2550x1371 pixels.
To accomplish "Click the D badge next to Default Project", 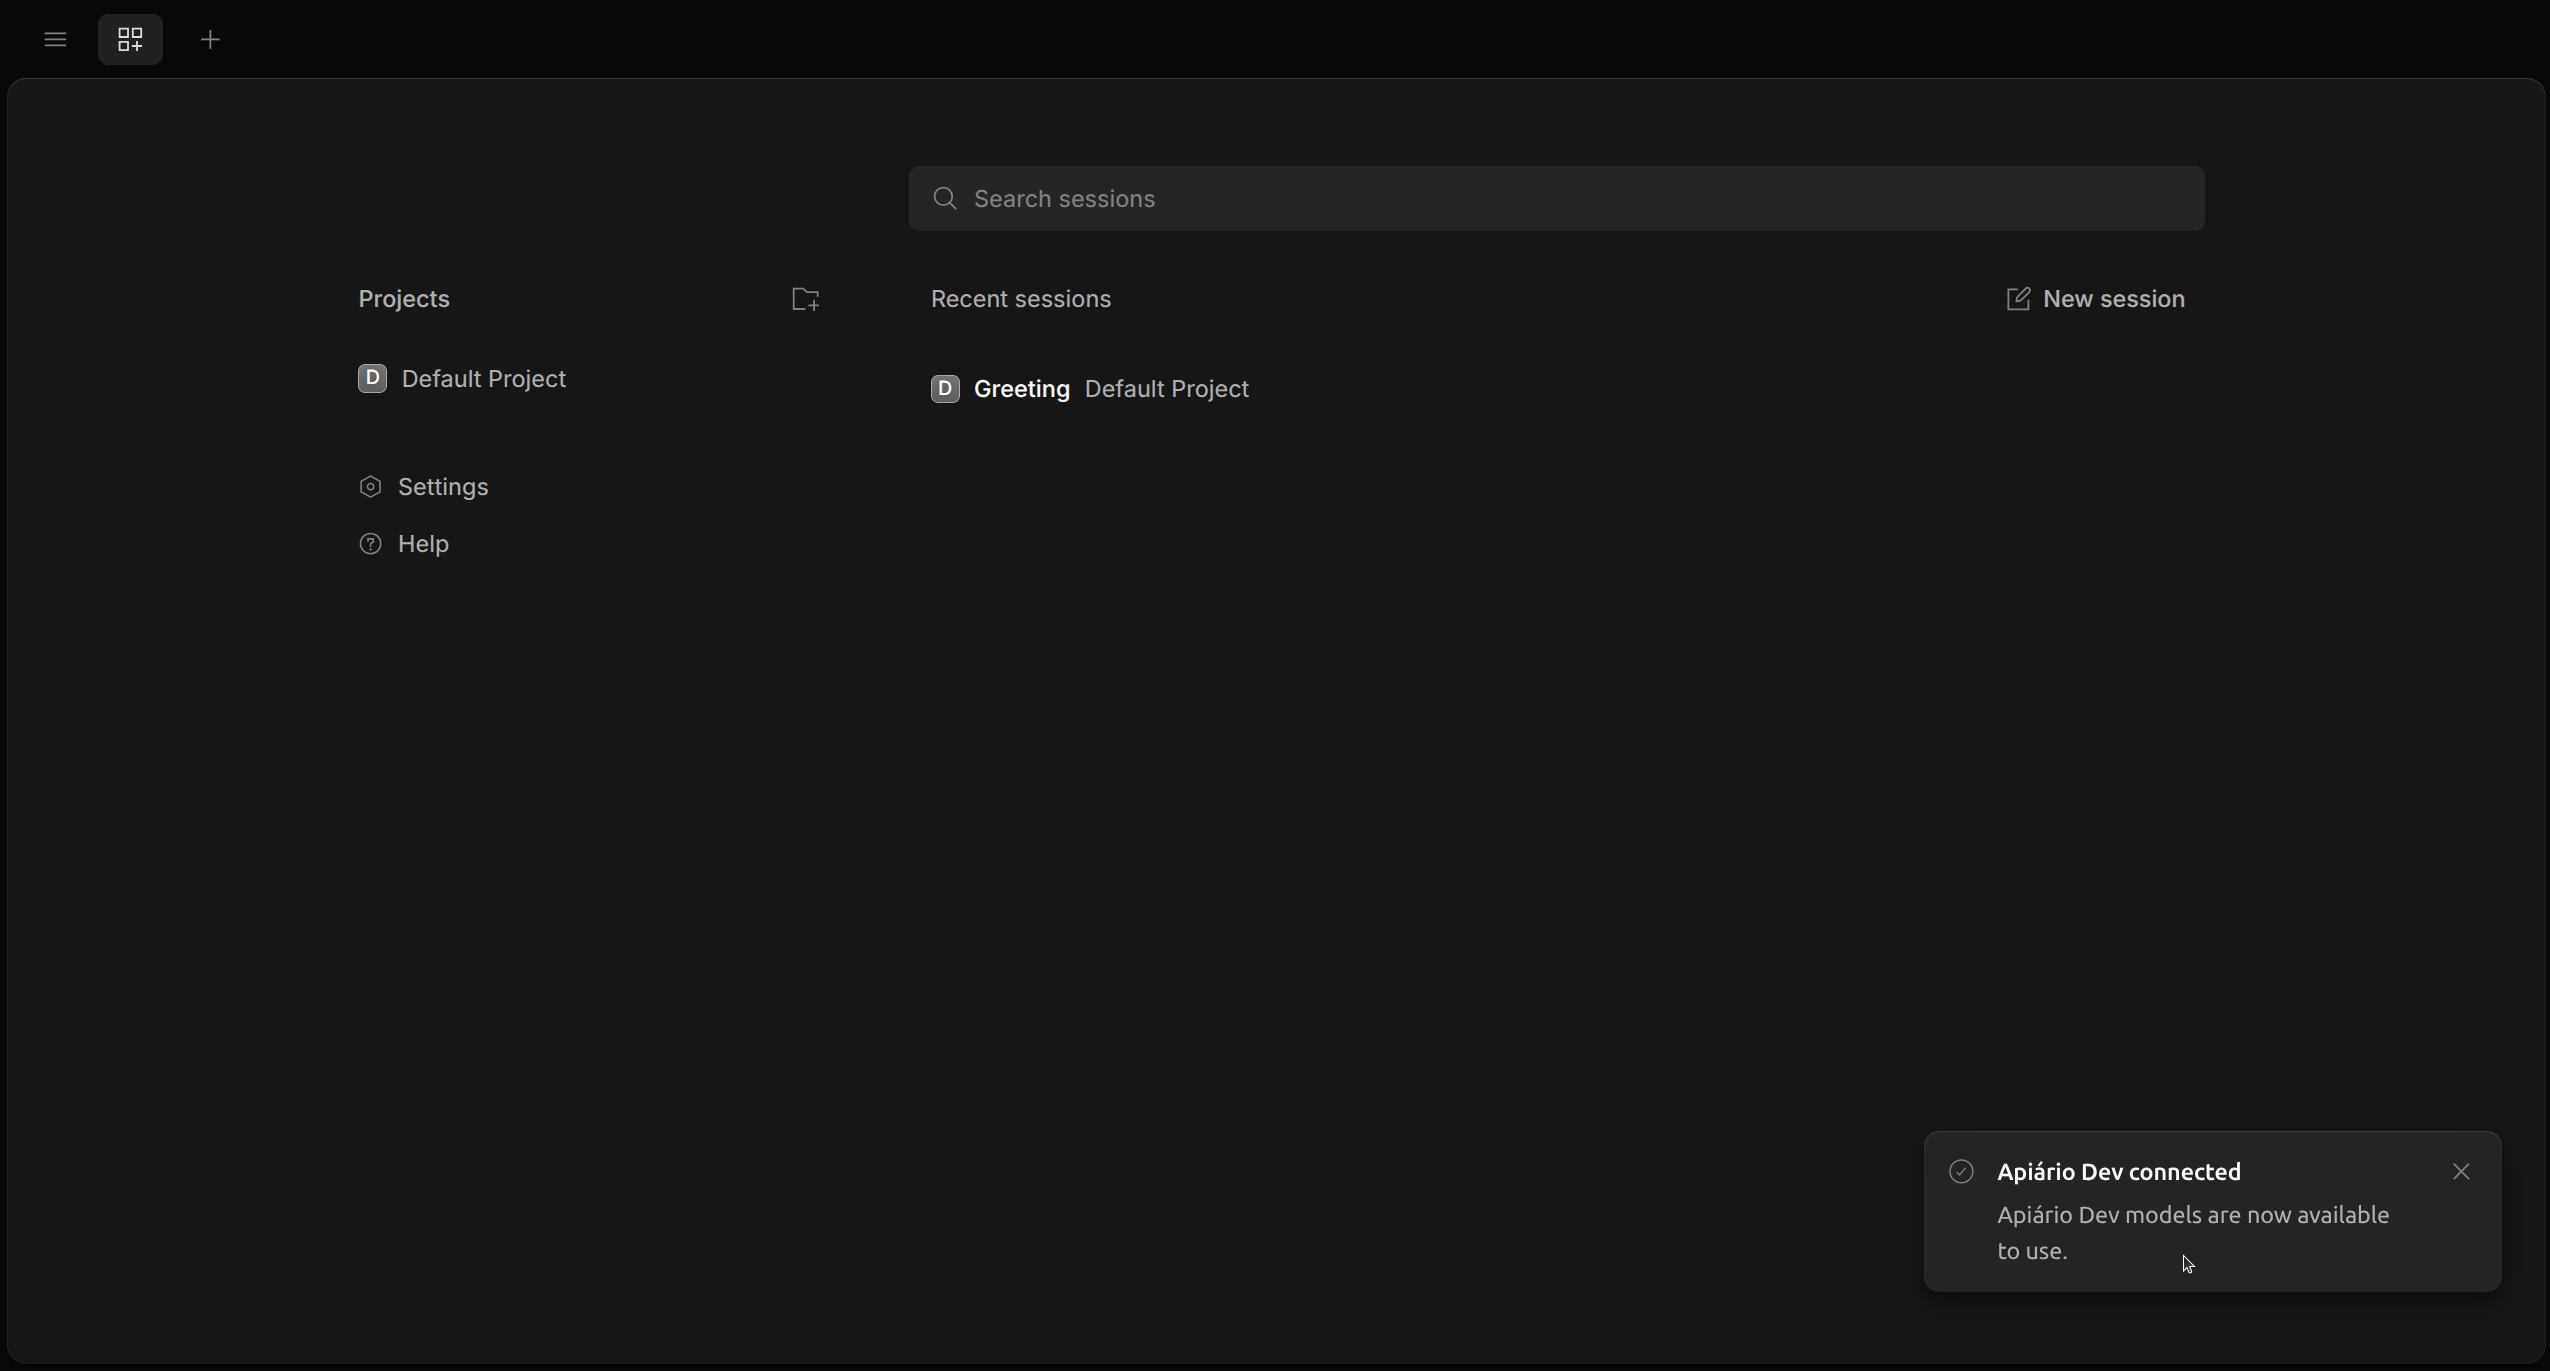I will [372, 379].
